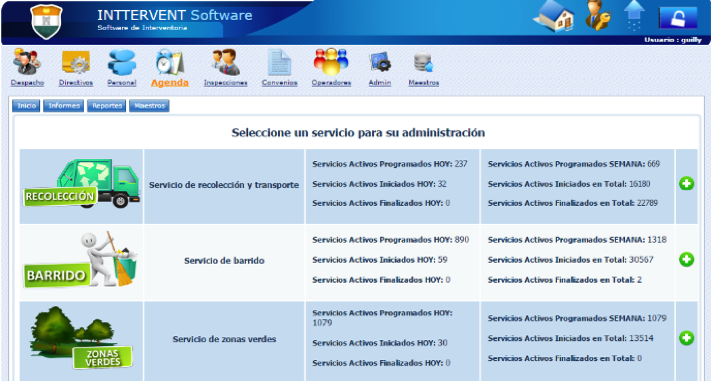The width and height of the screenshot is (713, 382).
Task: Click 'Servicios Activos Programados SEMANA: 1079'
Action: click(577, 318)
